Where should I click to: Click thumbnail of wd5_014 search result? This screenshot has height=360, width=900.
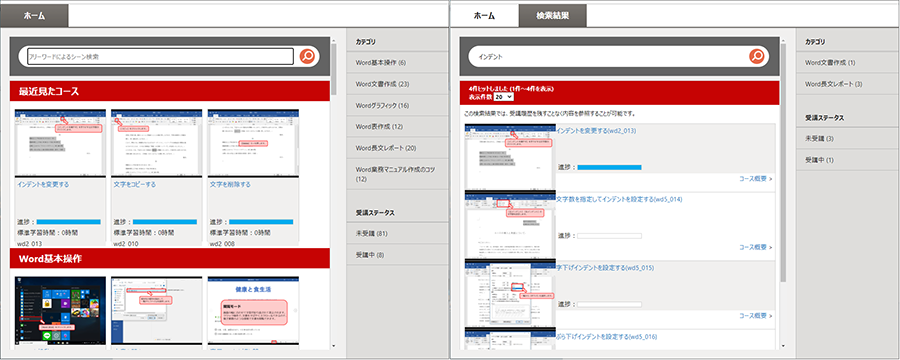tap(510, 225)
